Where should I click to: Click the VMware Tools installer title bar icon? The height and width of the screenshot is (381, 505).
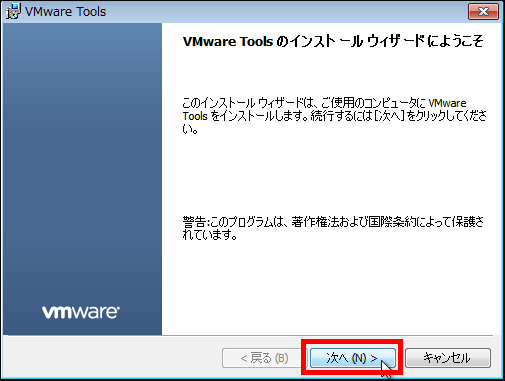pyautogui.click(x=13, y=11)
